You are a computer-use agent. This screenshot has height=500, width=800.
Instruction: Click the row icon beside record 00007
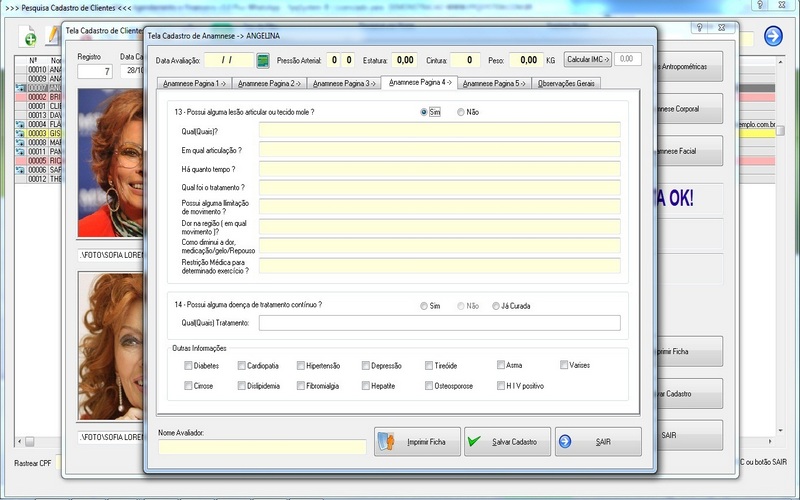pyautogui.click(x=20, y=88)
